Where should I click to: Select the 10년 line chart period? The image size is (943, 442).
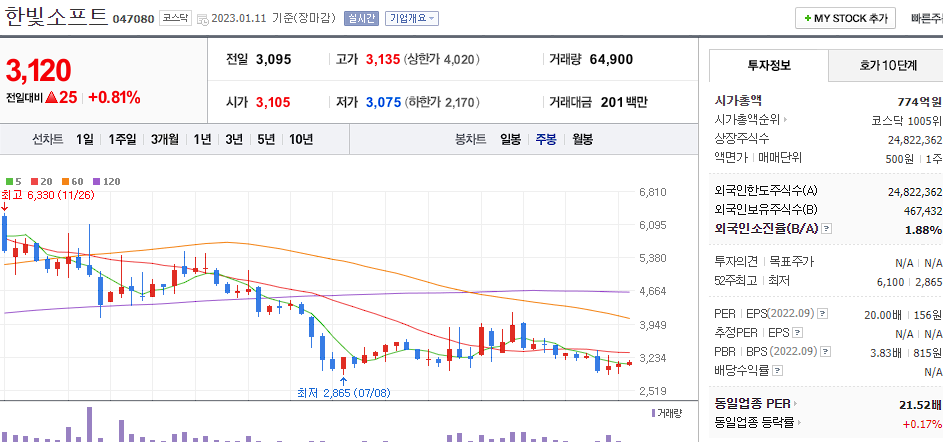point(301,140)
